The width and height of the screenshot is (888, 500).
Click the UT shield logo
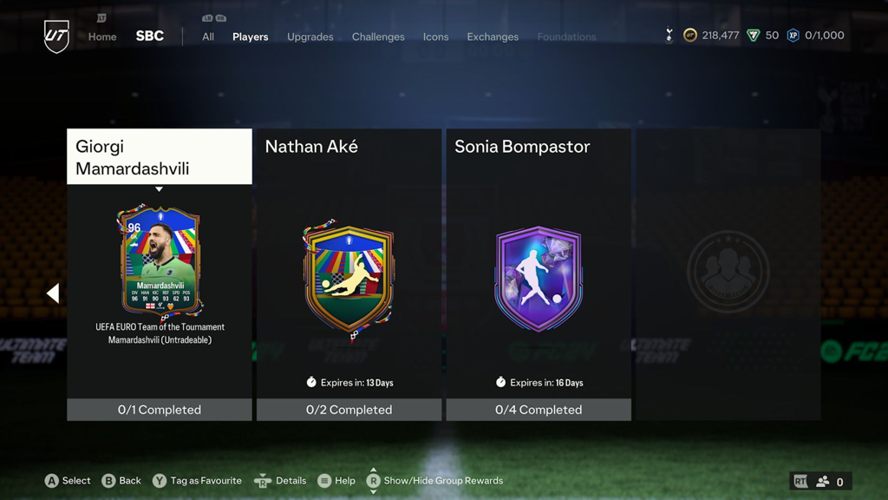click(x=57, y=36)
